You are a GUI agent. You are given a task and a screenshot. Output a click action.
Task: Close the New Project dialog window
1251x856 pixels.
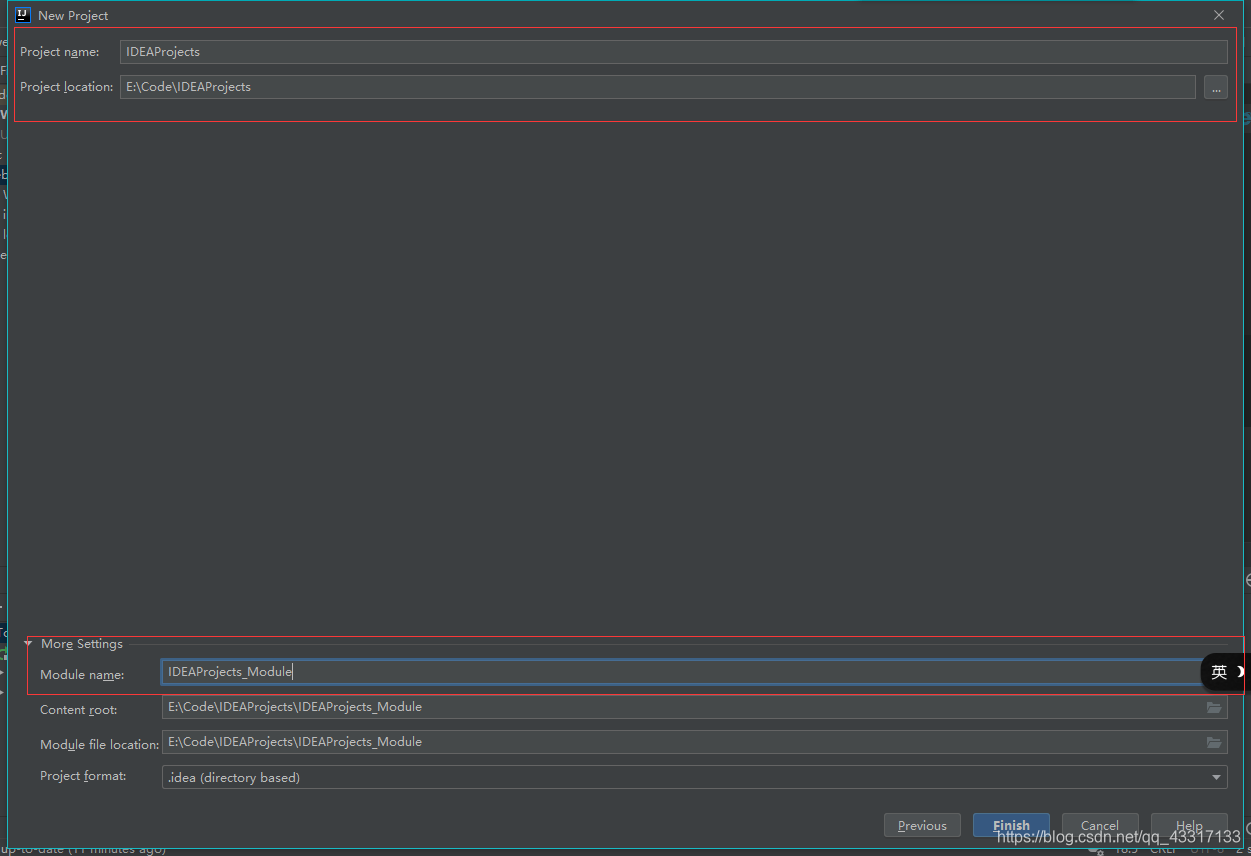click(1219, 15)
